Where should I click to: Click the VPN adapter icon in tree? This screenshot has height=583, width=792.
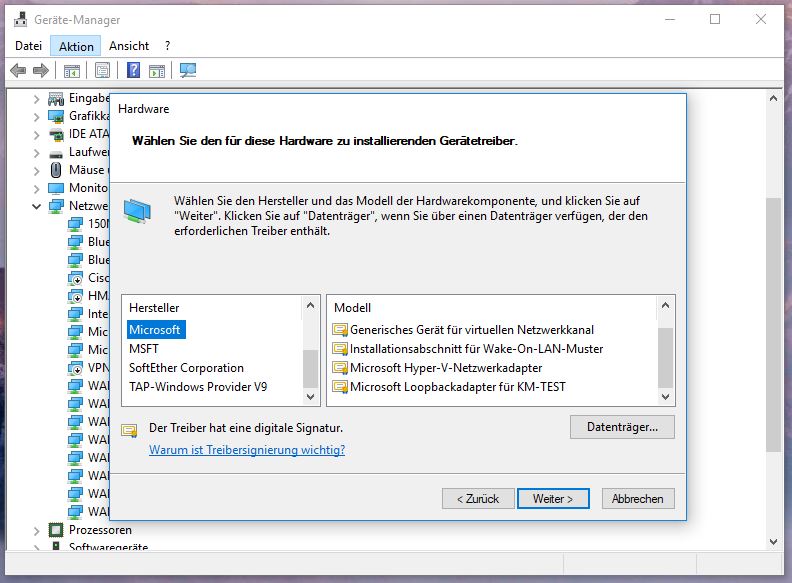coord(75,368)
